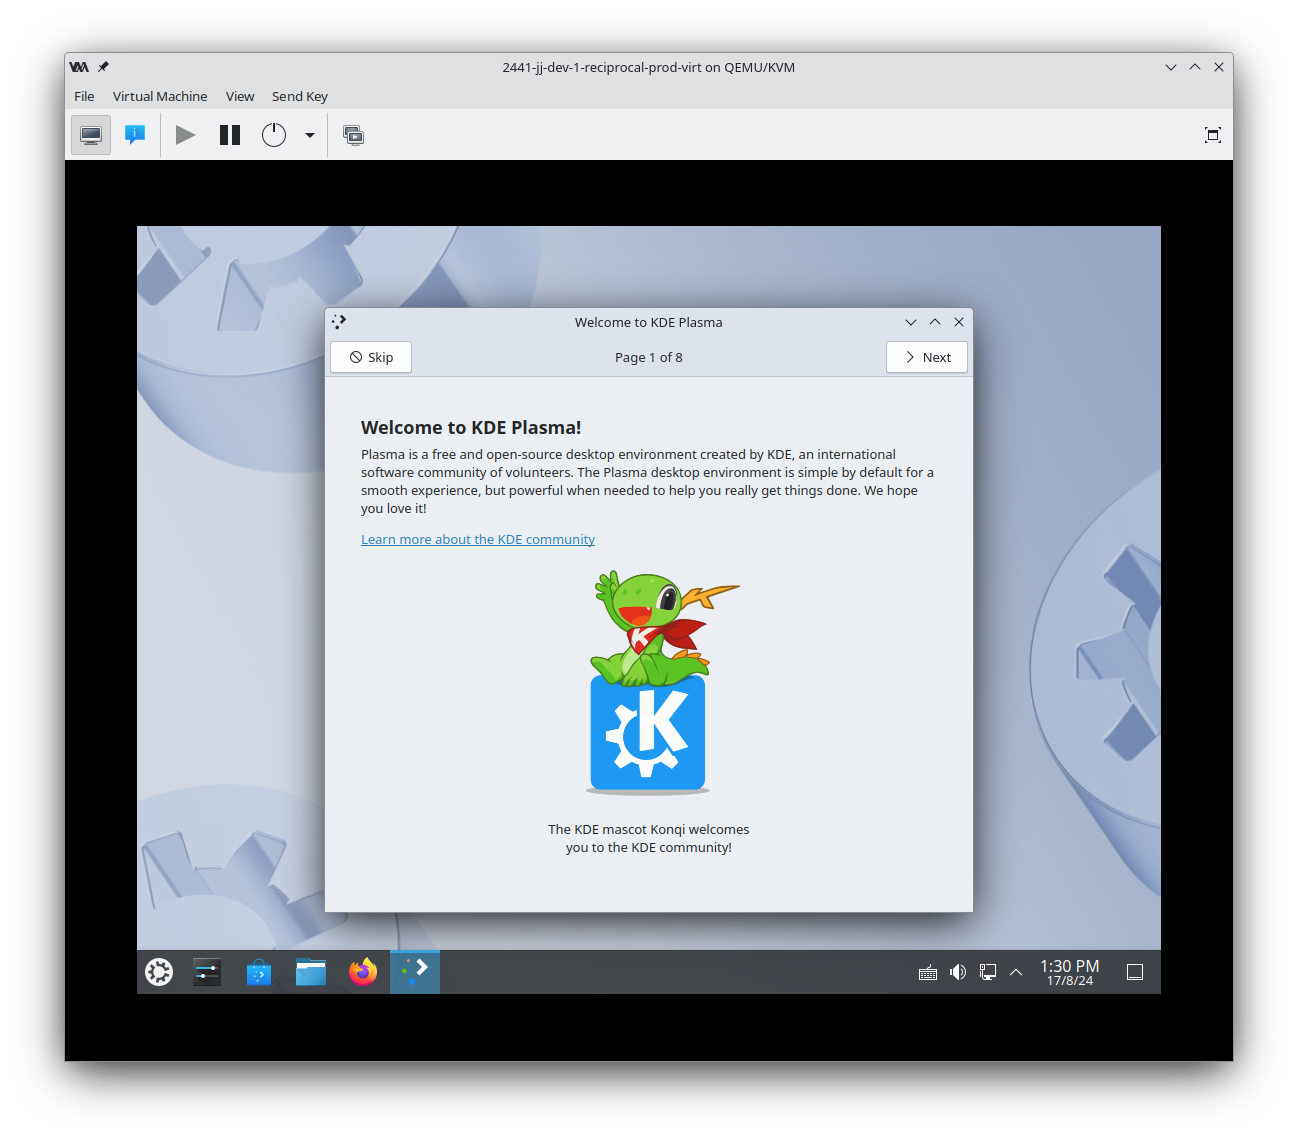Image resolution: width=1298 pixels, height=1138 pixels.
Task: Open the clock showing 1:30 PM
Action: (1070, 972)
